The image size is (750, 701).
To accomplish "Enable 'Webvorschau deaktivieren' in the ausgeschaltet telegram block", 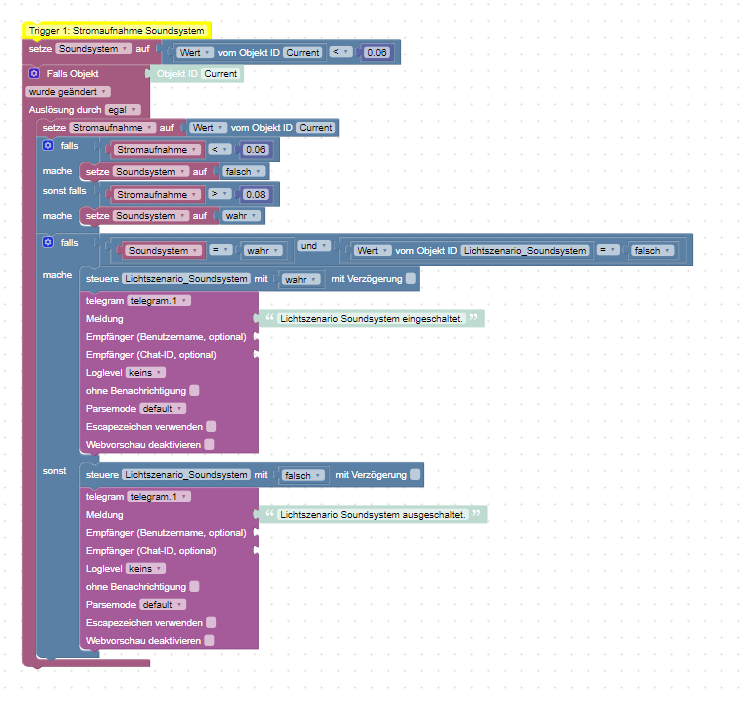I will point(209,641).
